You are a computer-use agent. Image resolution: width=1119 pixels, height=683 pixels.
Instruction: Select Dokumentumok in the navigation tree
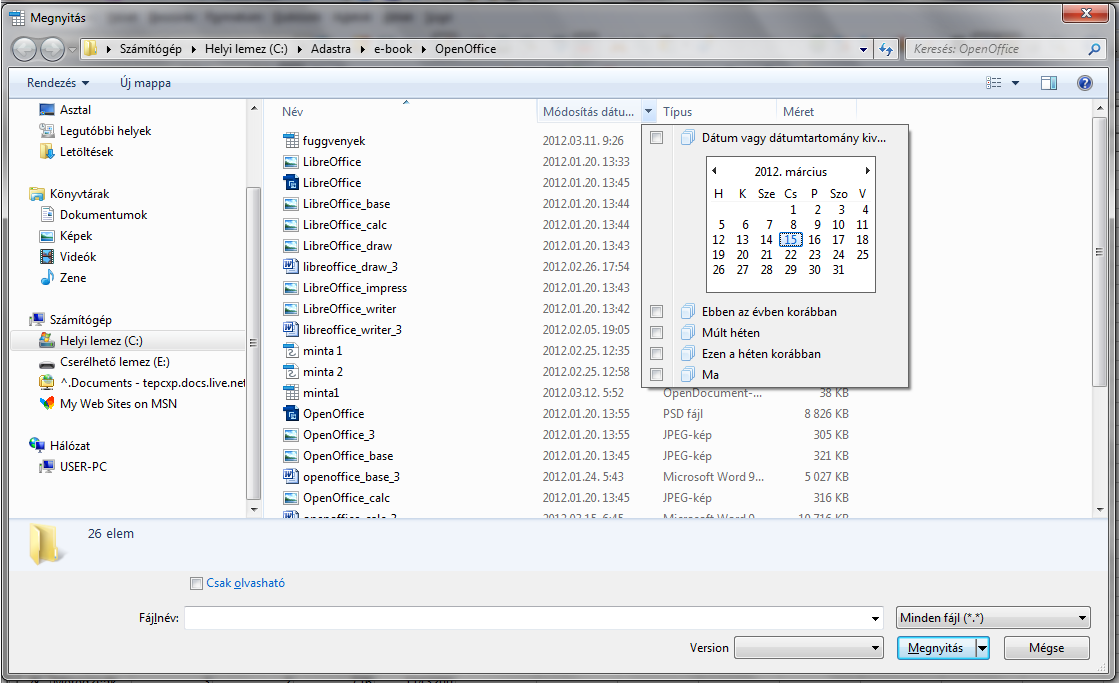tap(103, 215)
